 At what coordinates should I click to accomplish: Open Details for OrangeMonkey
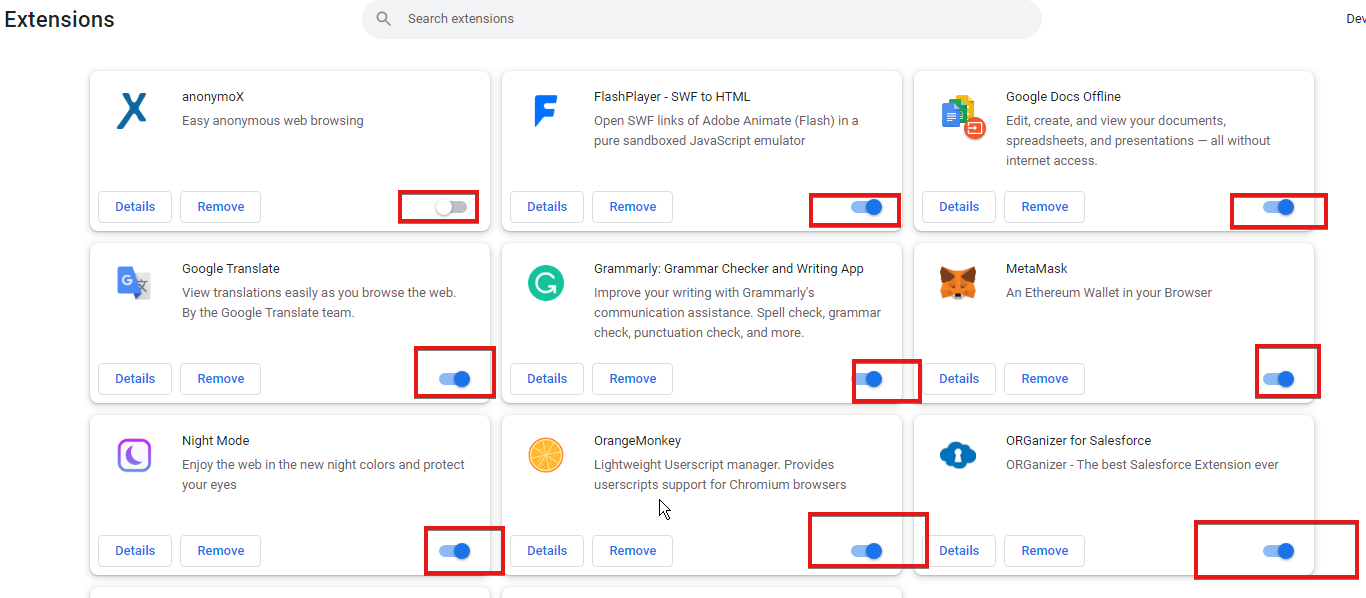547,551
